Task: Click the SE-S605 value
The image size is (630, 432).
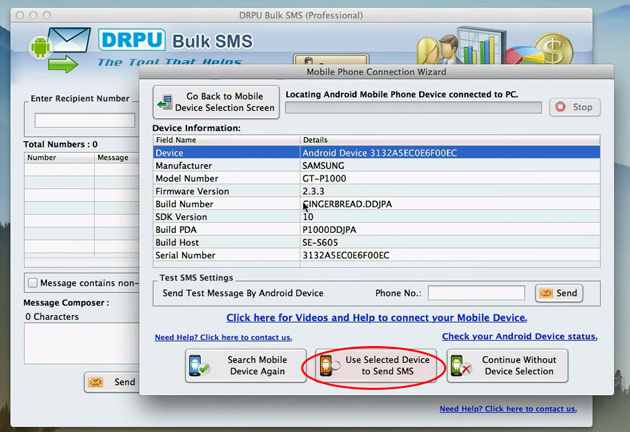Action: (x=320, y=243)
